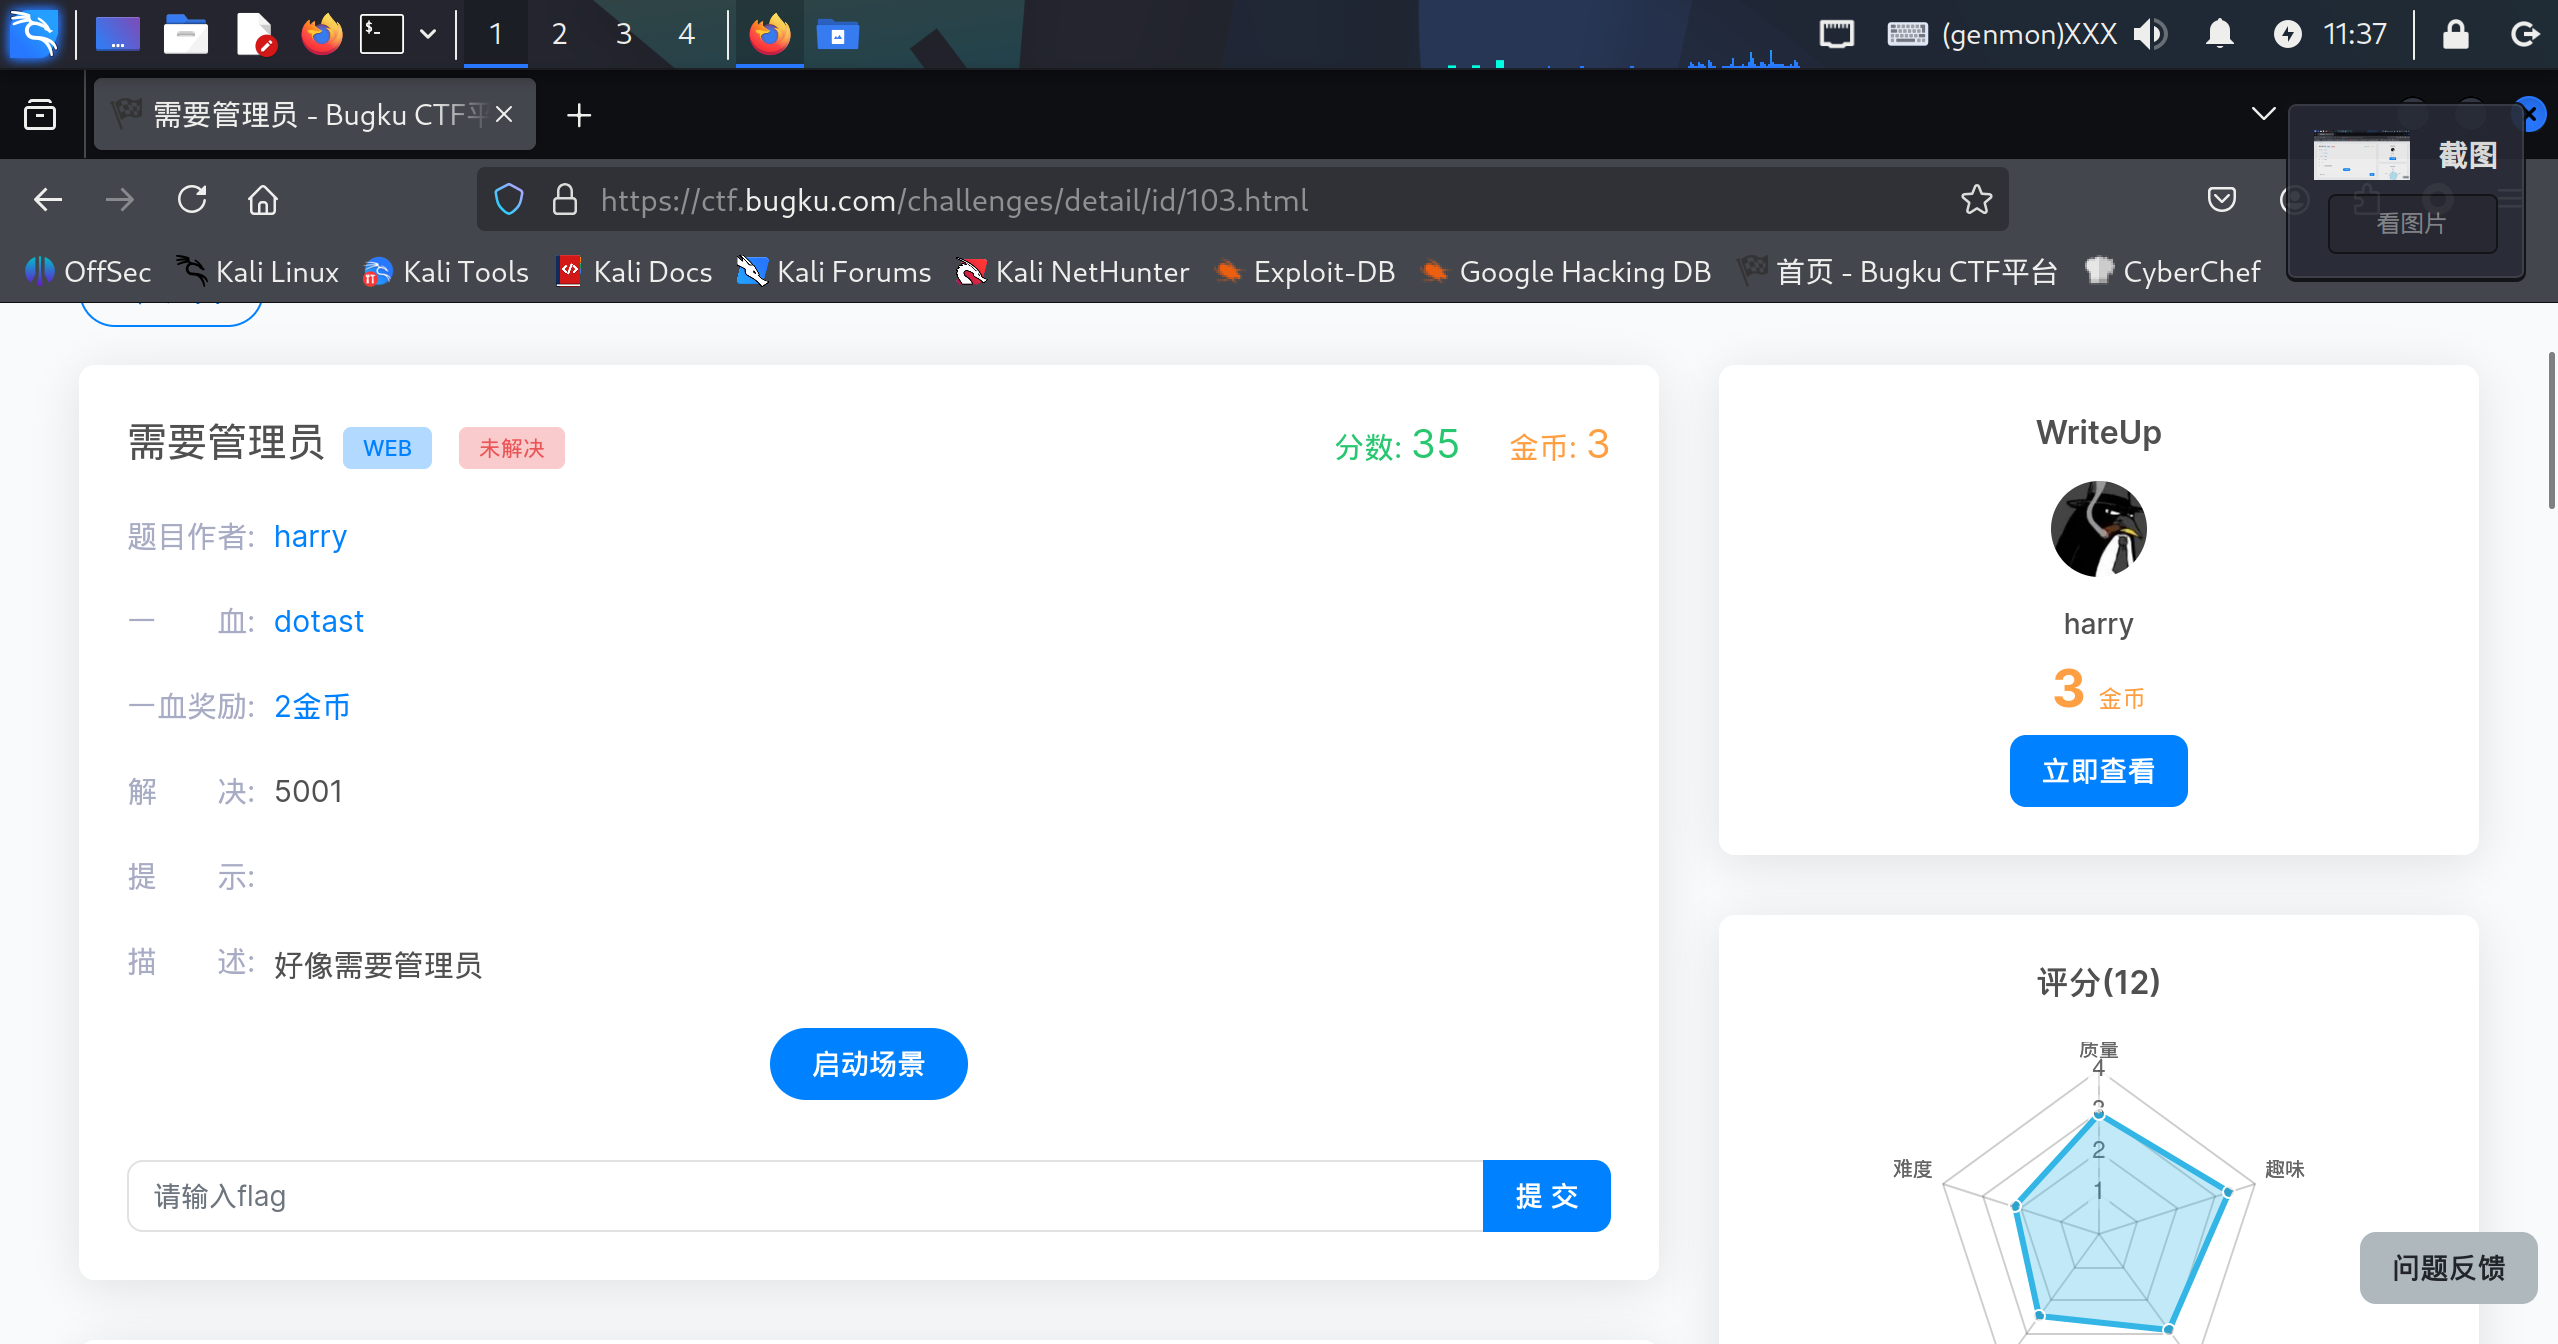Click the notification bell in system tray
This screenshot has width=2558, height=1344.
[2219, 34]
